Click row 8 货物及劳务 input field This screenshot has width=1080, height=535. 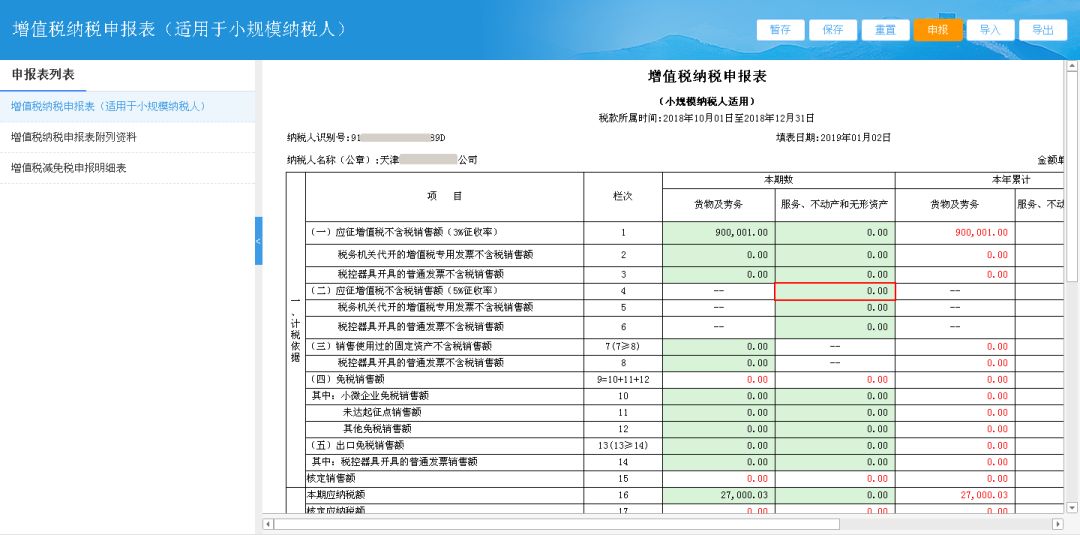tap(718, 363)
